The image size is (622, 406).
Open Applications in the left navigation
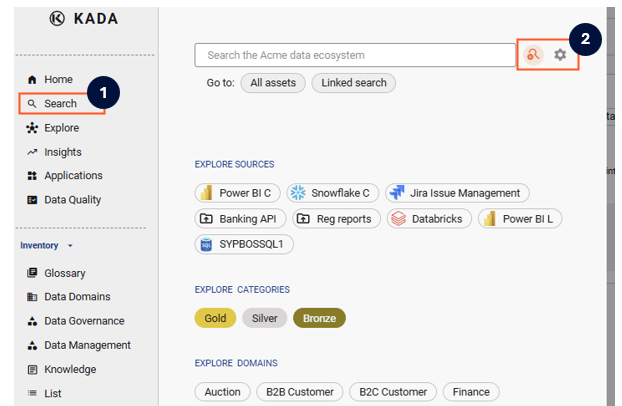[72, 175]
